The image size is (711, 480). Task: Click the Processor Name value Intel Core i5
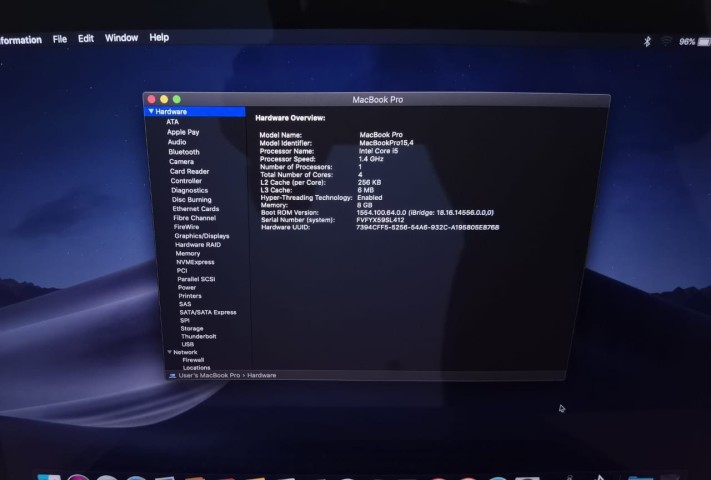click(x=378, y=151)
